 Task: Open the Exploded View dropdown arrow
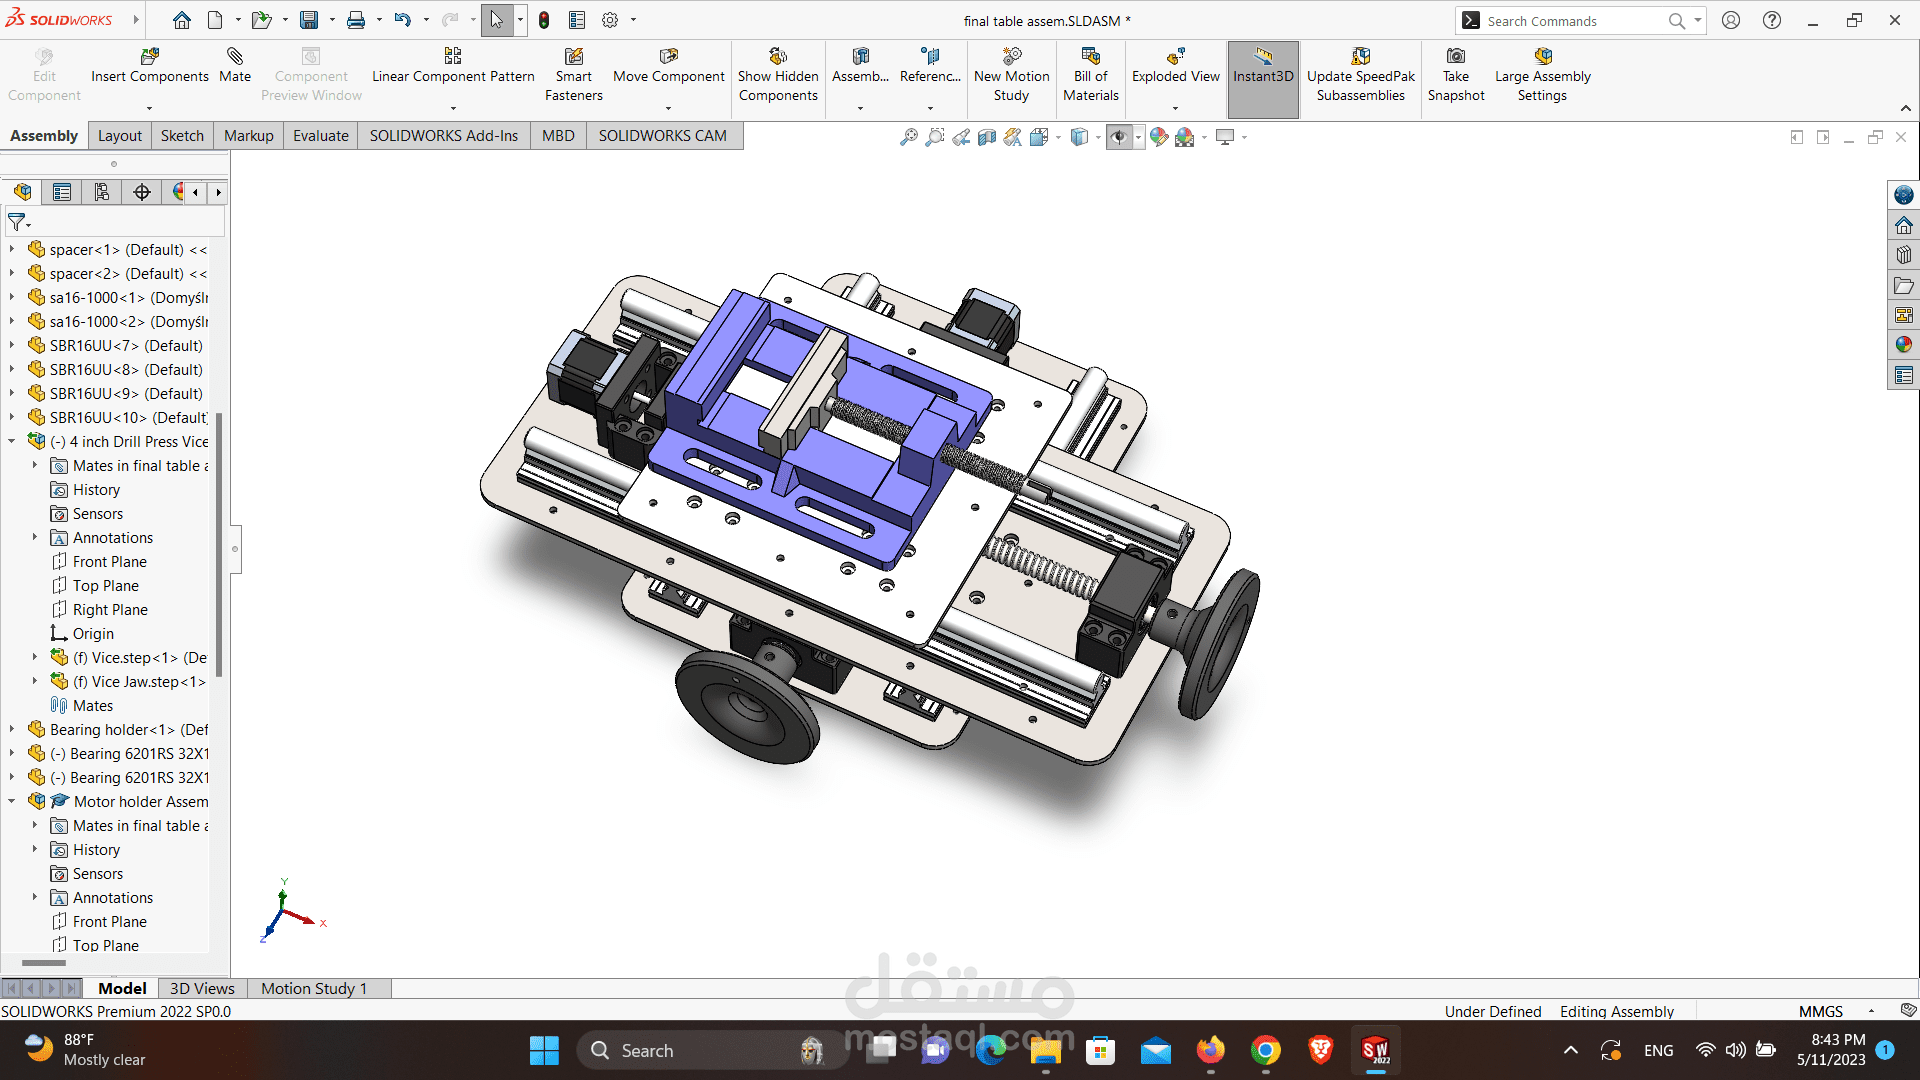[x=1175, y=108]
